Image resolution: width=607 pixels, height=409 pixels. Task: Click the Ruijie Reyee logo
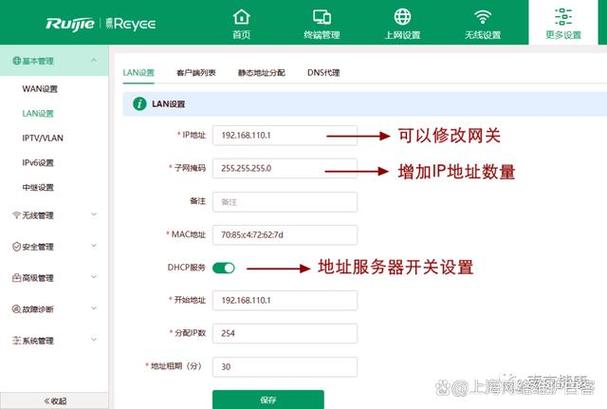tap(101, 24)
